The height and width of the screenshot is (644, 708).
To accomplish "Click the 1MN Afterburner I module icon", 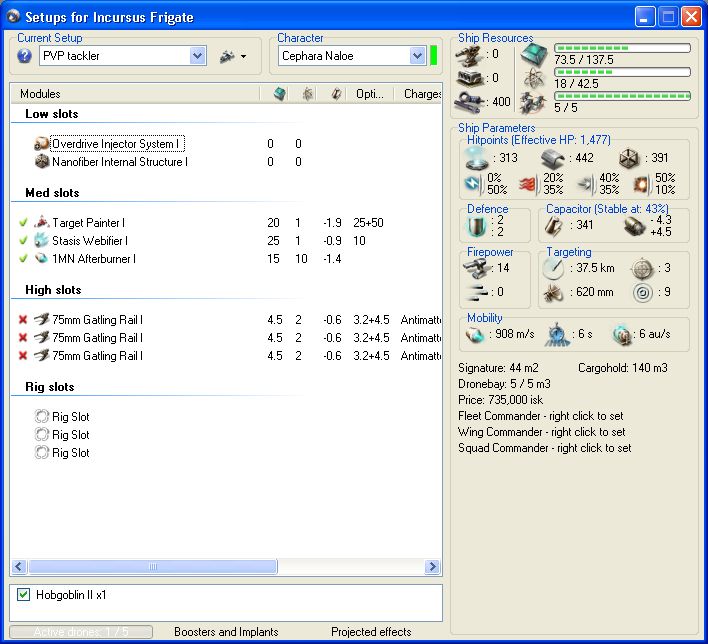I will pyautogui.click(x=42, y=258).
